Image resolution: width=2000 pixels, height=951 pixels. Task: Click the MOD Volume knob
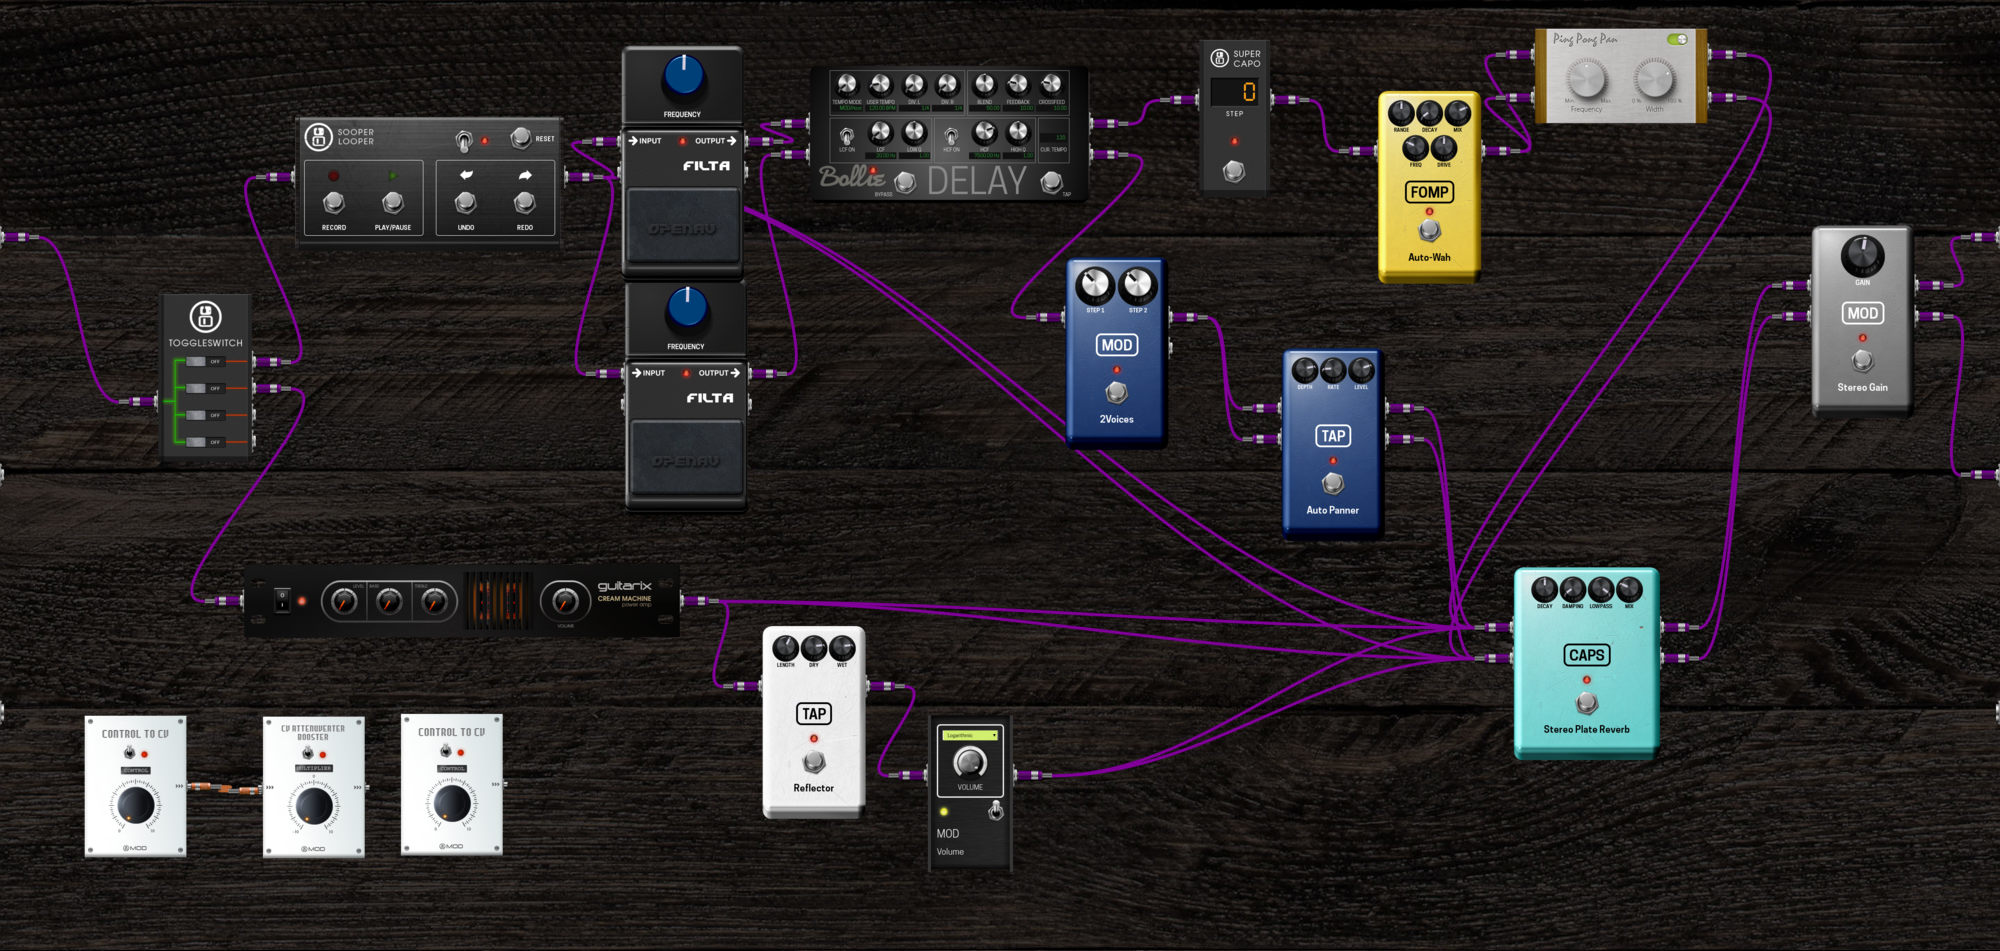[970, 762]
